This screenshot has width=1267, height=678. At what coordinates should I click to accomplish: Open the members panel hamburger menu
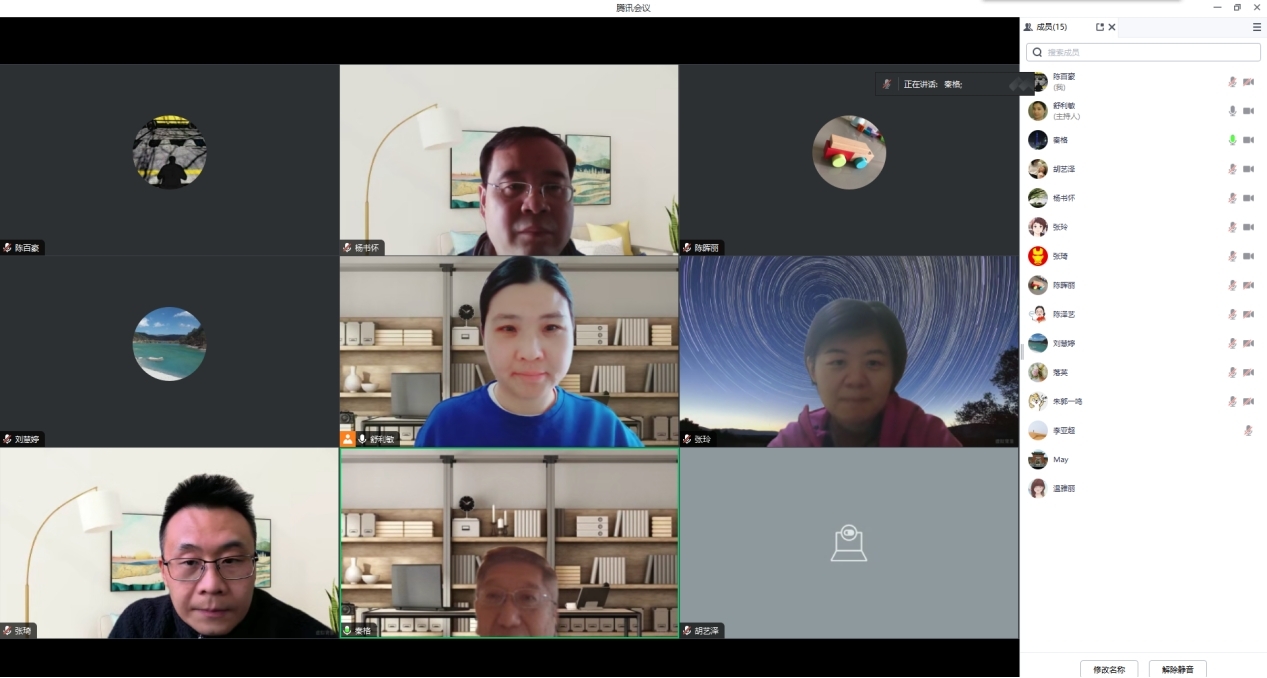pos(1257,27)
